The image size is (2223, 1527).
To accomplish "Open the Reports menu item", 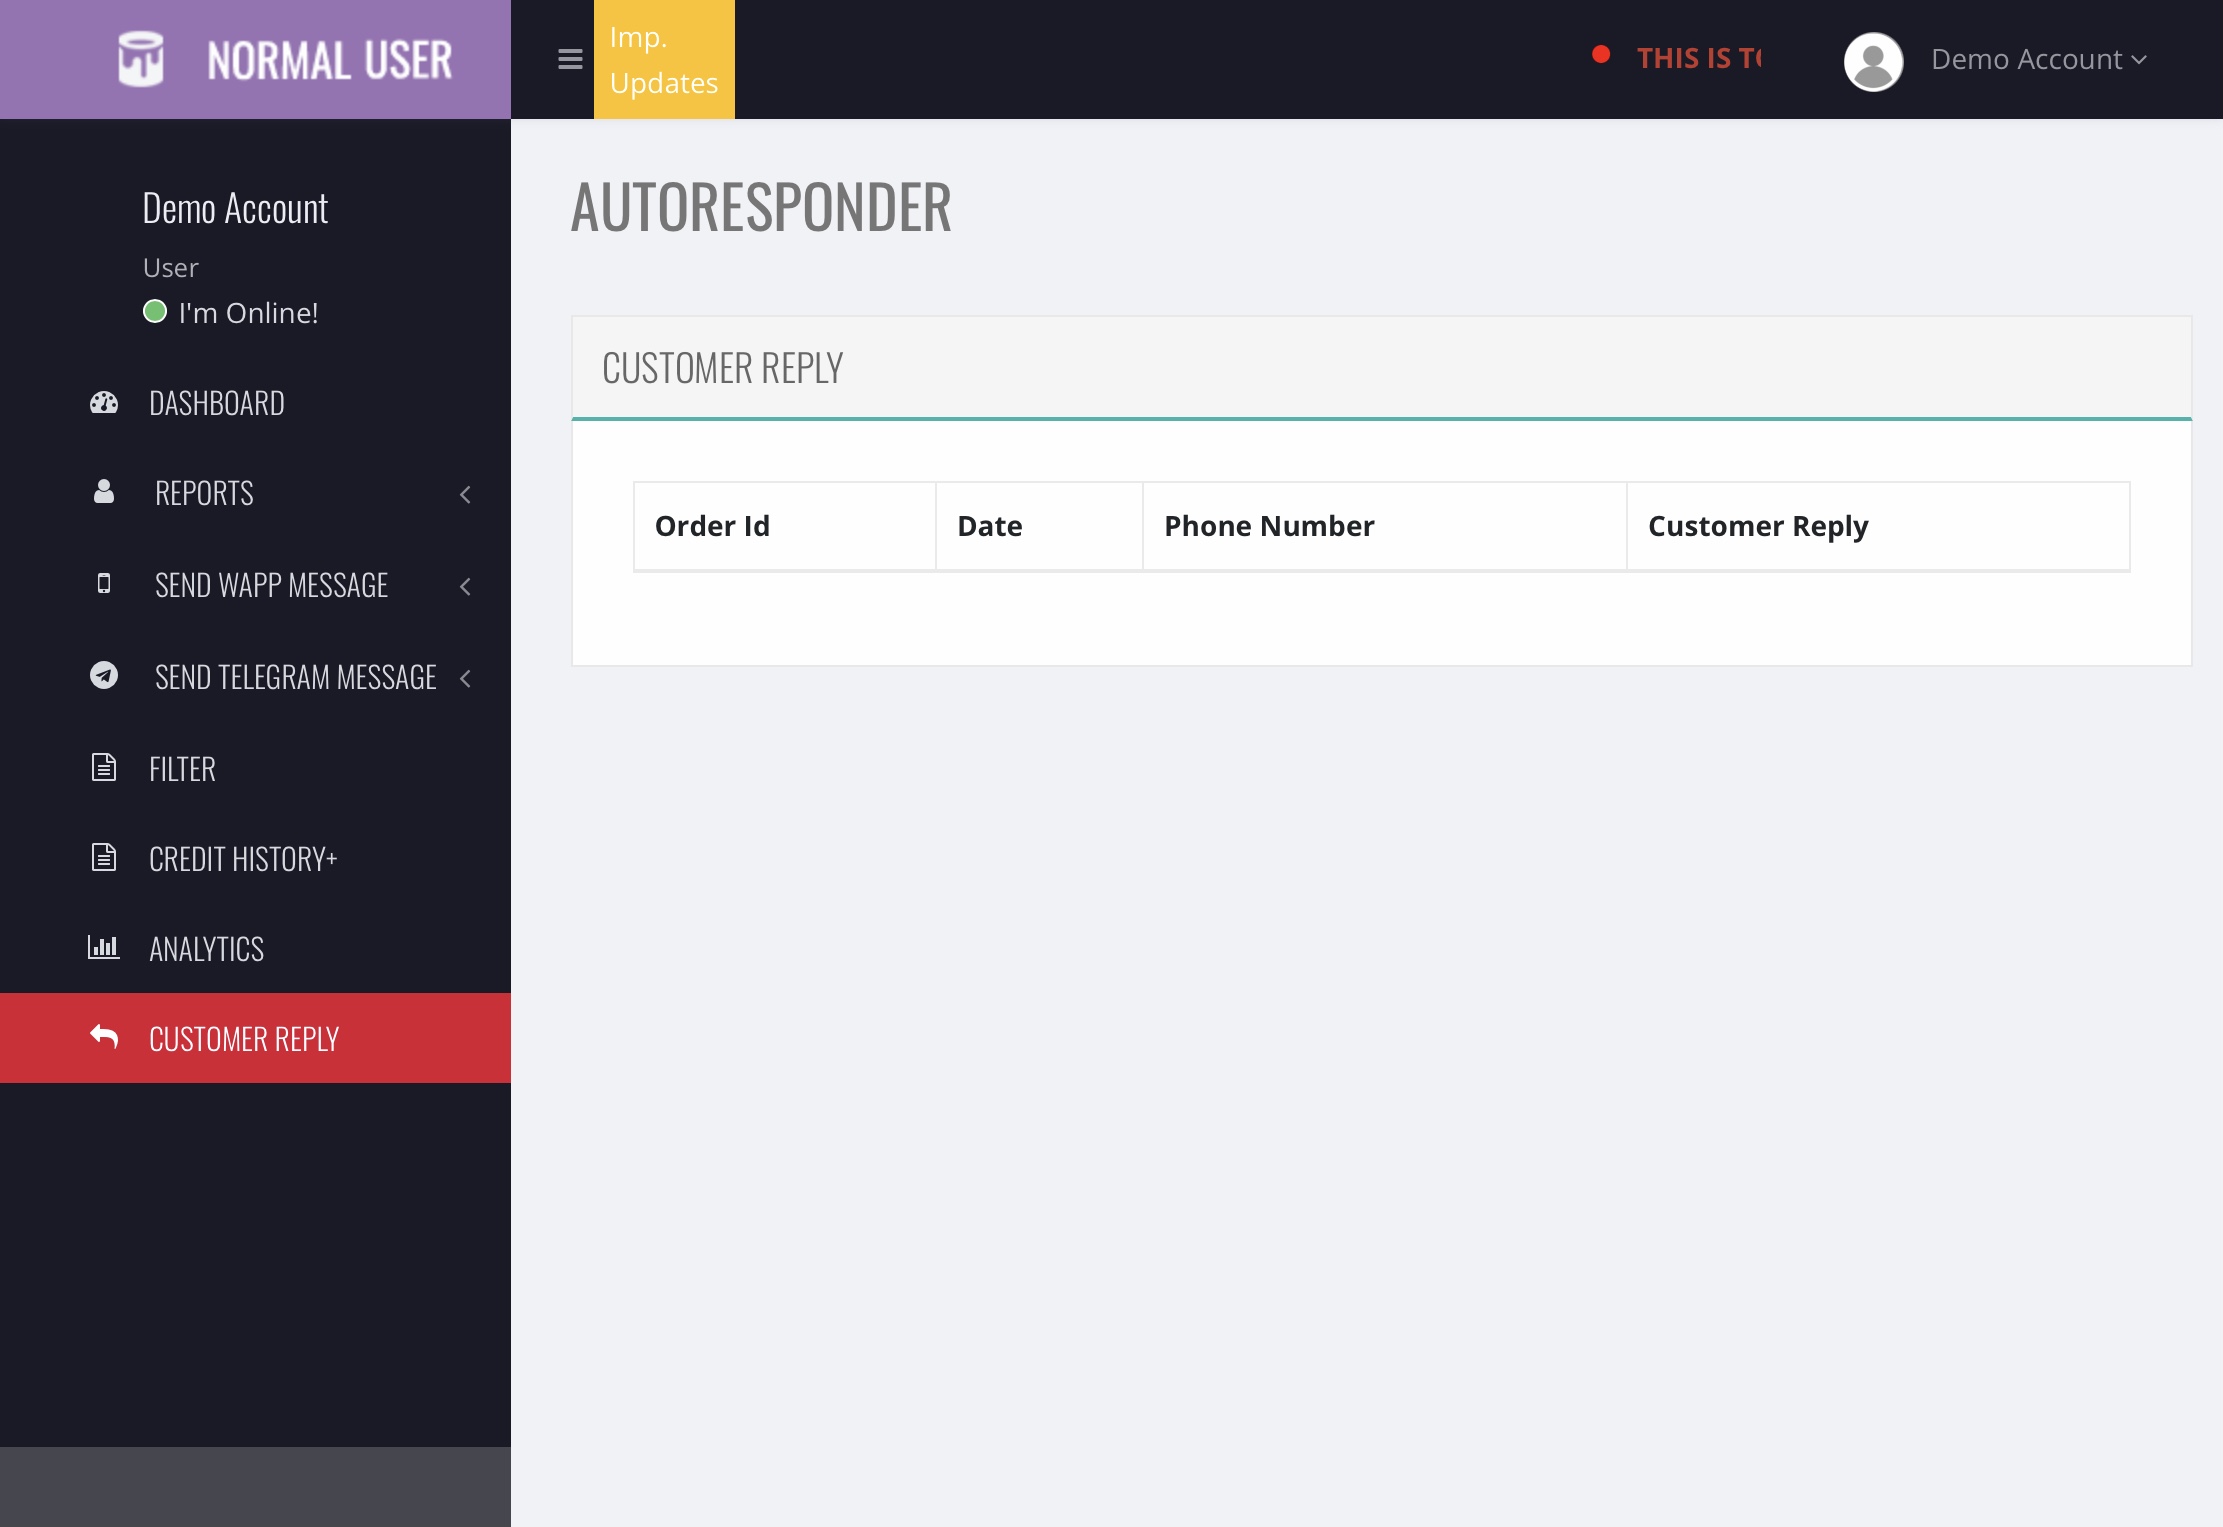I will (255, 493).
